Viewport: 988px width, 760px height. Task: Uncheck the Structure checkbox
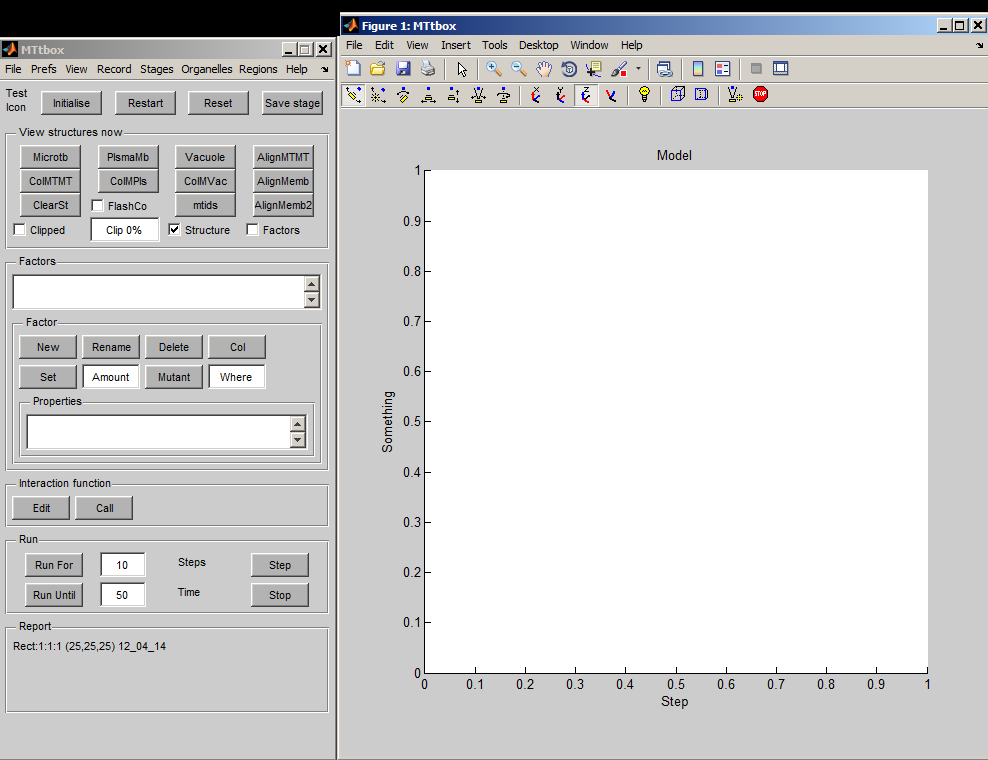175,230
